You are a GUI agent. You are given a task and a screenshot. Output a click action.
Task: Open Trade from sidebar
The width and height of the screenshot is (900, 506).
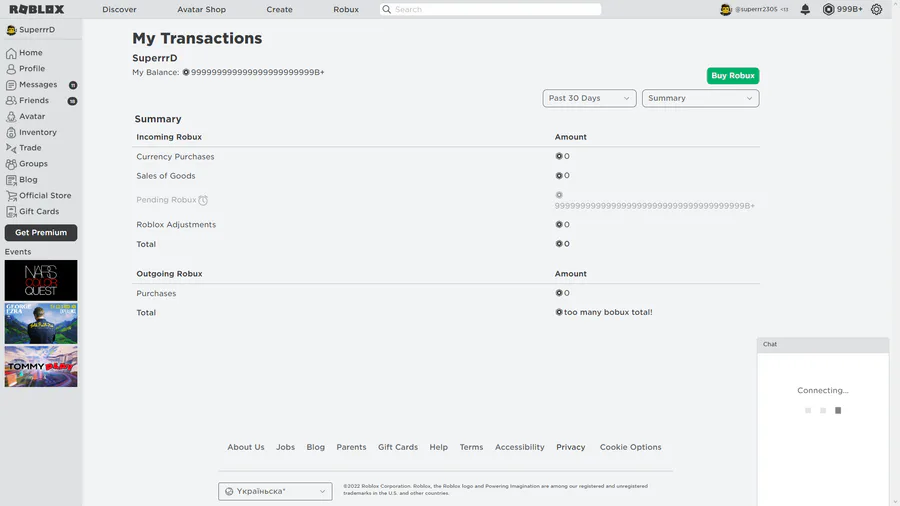coord(11,148)
